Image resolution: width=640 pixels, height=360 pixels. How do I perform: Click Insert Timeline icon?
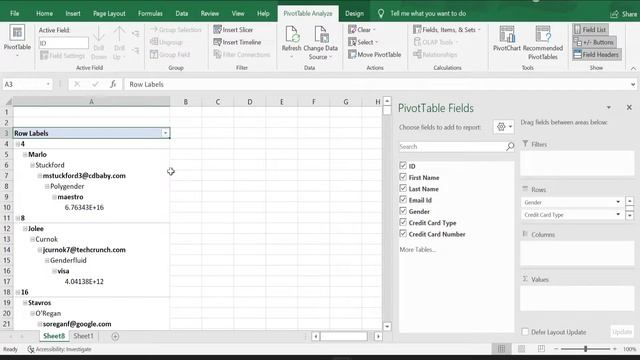coord(218,42)
